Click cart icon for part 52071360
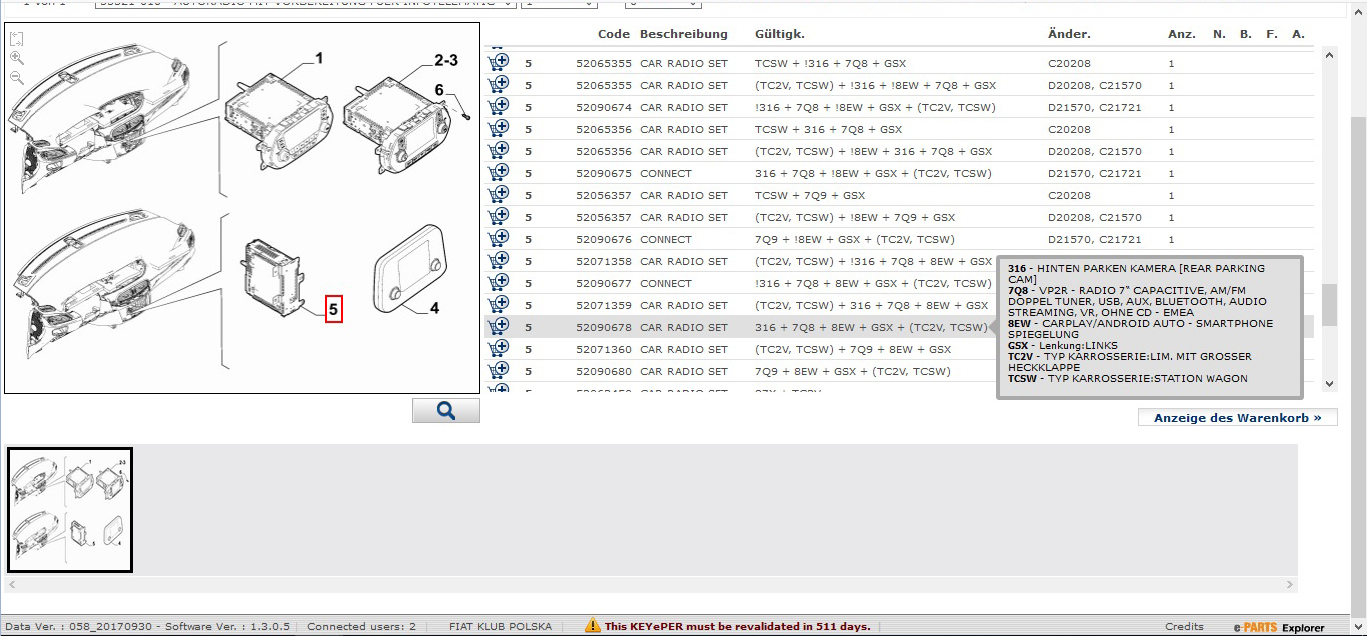Viewport: 1367px width, 636px height. pos(498,348)
